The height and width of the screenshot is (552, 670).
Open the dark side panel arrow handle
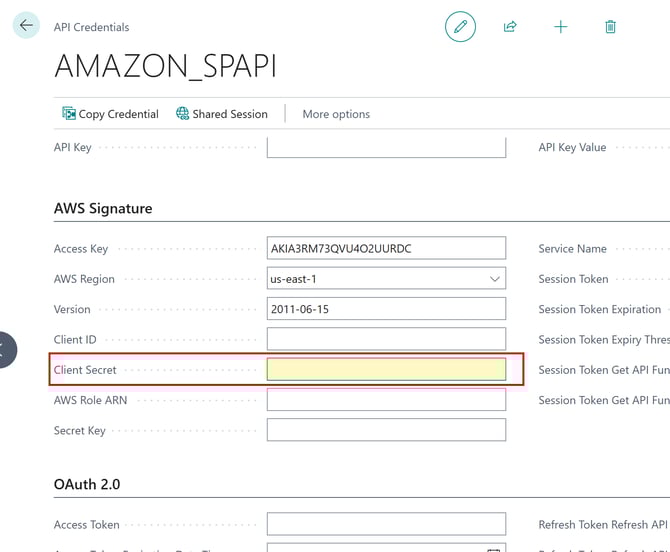pyautogui.click(x=6, y=349)
